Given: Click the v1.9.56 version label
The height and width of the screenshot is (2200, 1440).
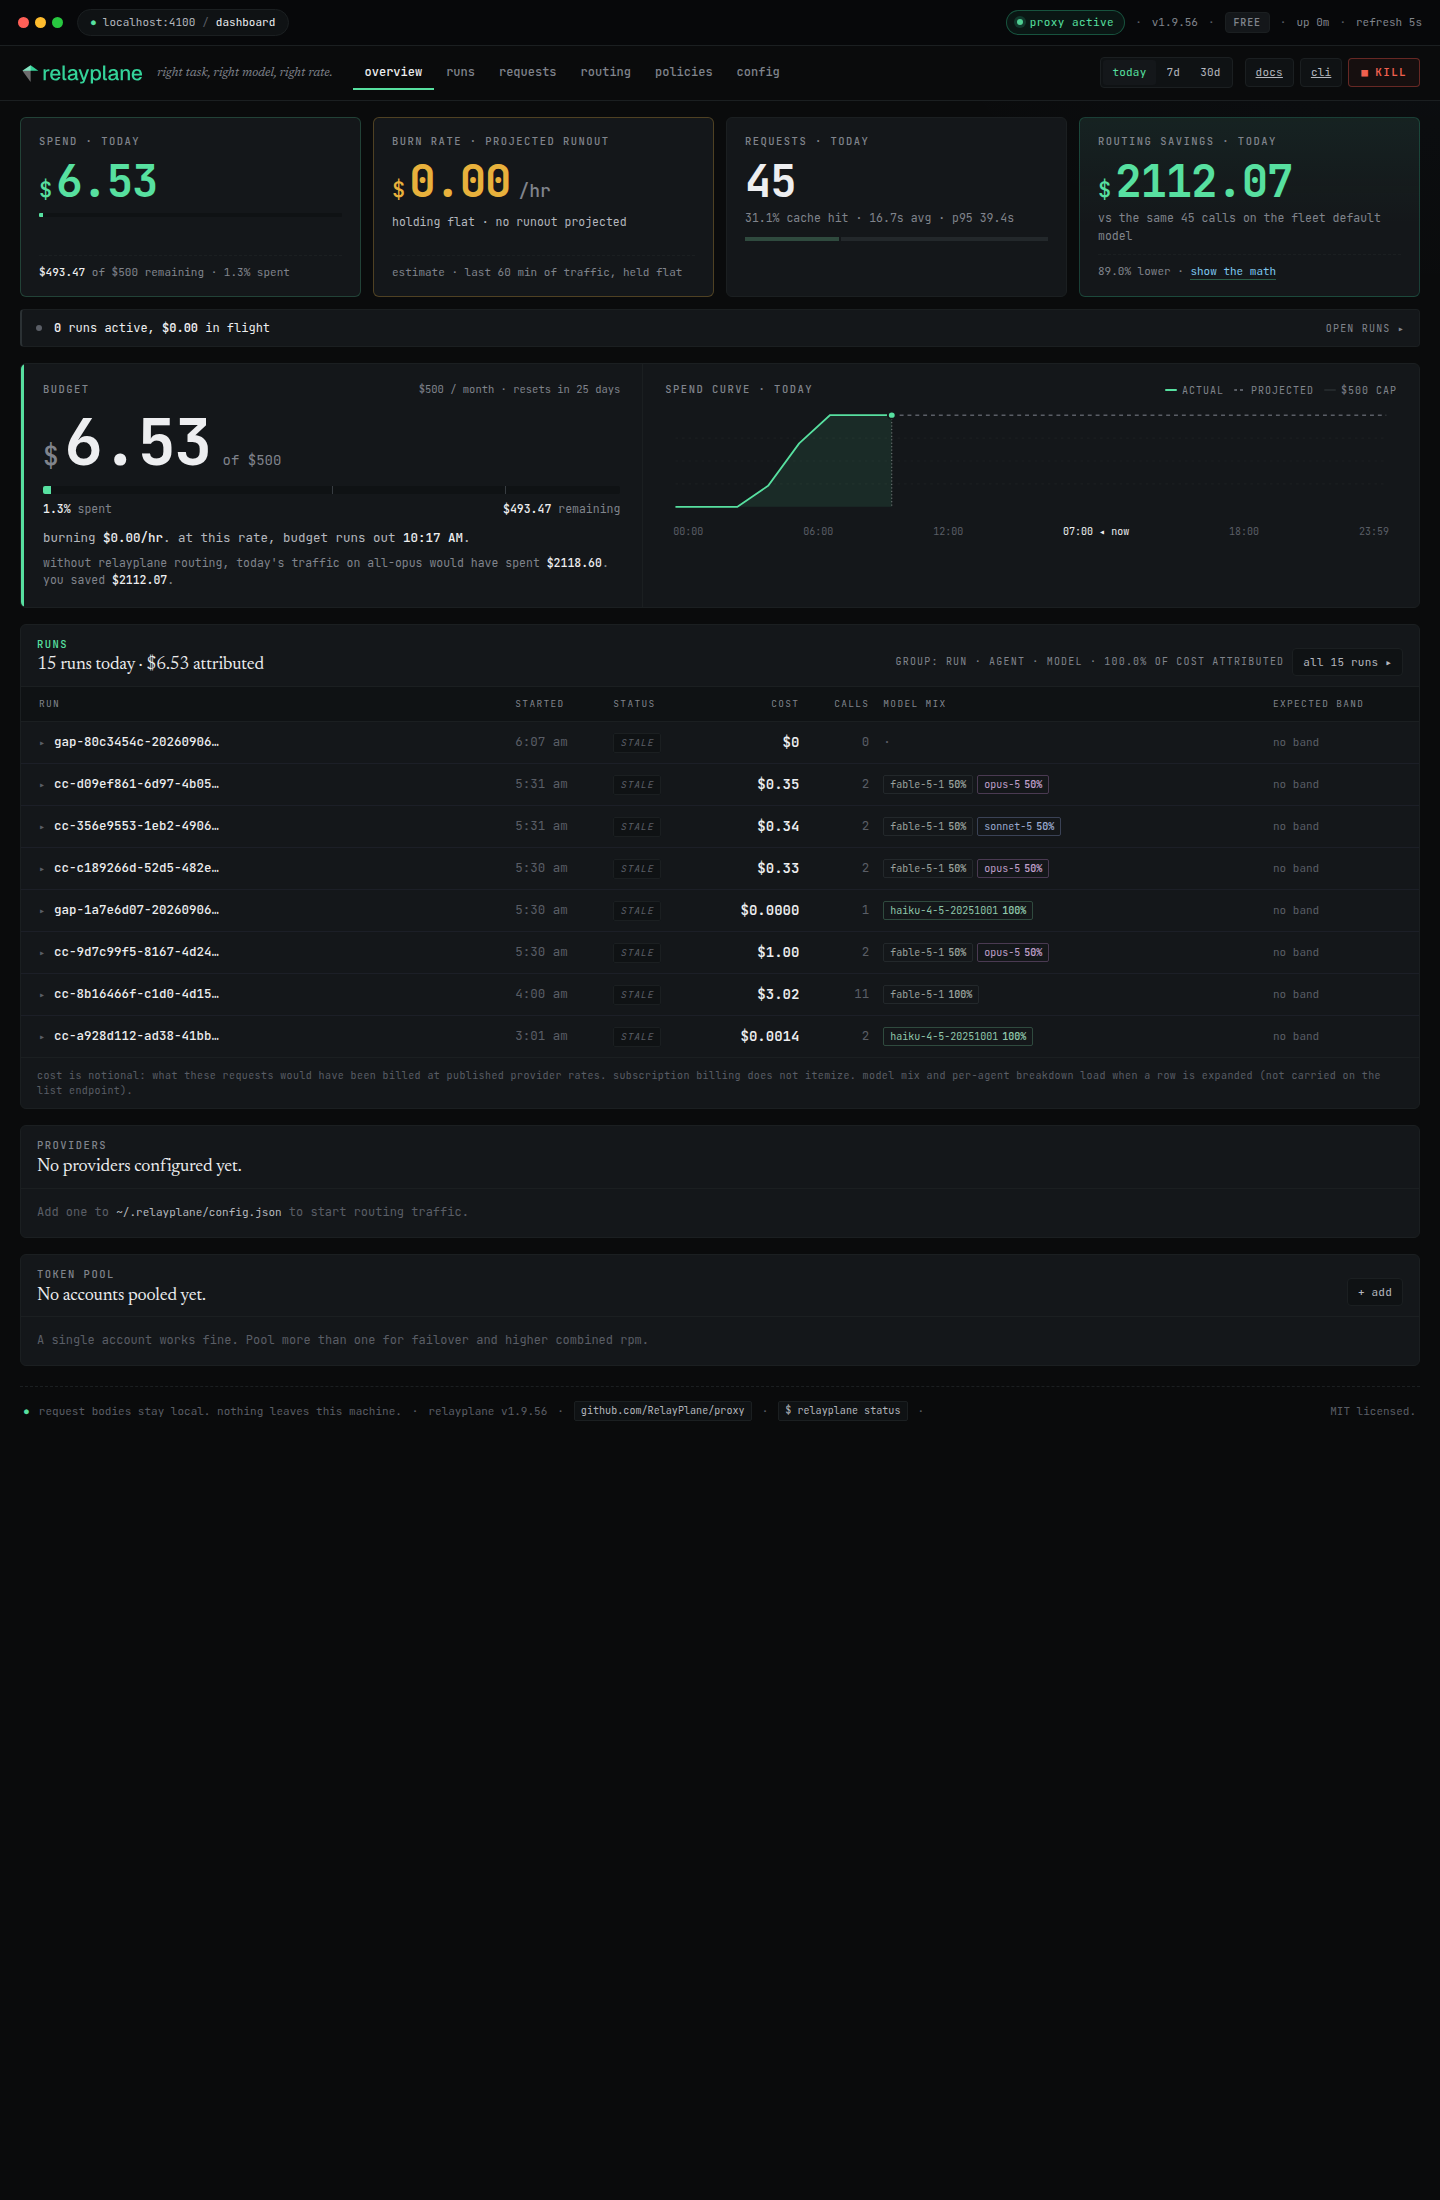Looking at the screenshot, I should pyautogui.click(x=1174, y=22).
